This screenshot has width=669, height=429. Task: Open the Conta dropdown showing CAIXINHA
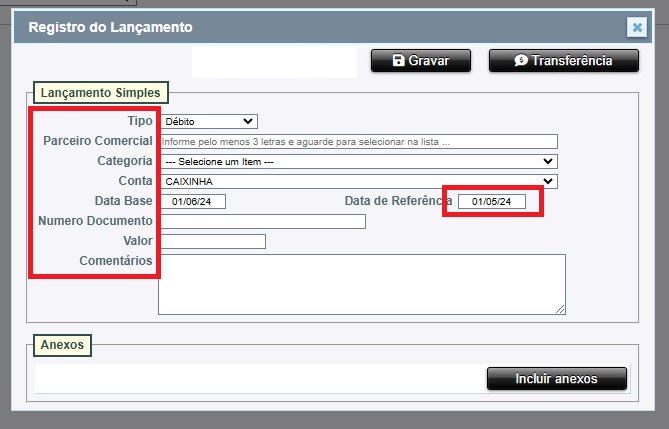[358, 181]
